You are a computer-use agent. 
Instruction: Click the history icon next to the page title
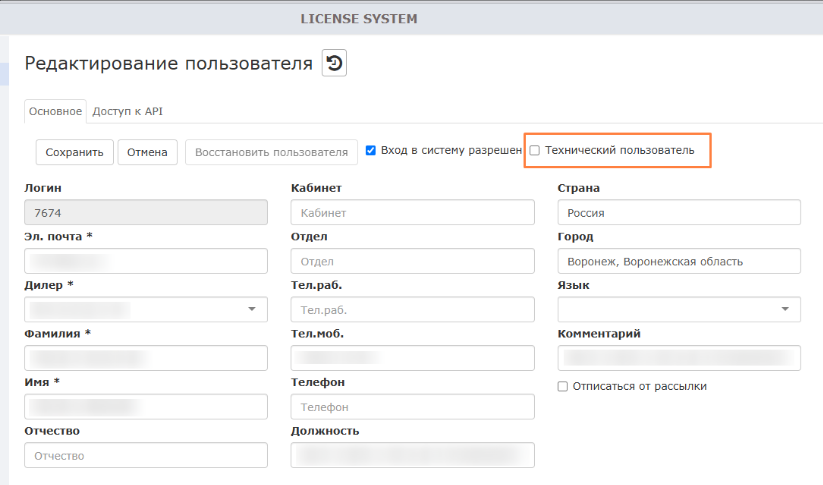click(x=334, y=63)
